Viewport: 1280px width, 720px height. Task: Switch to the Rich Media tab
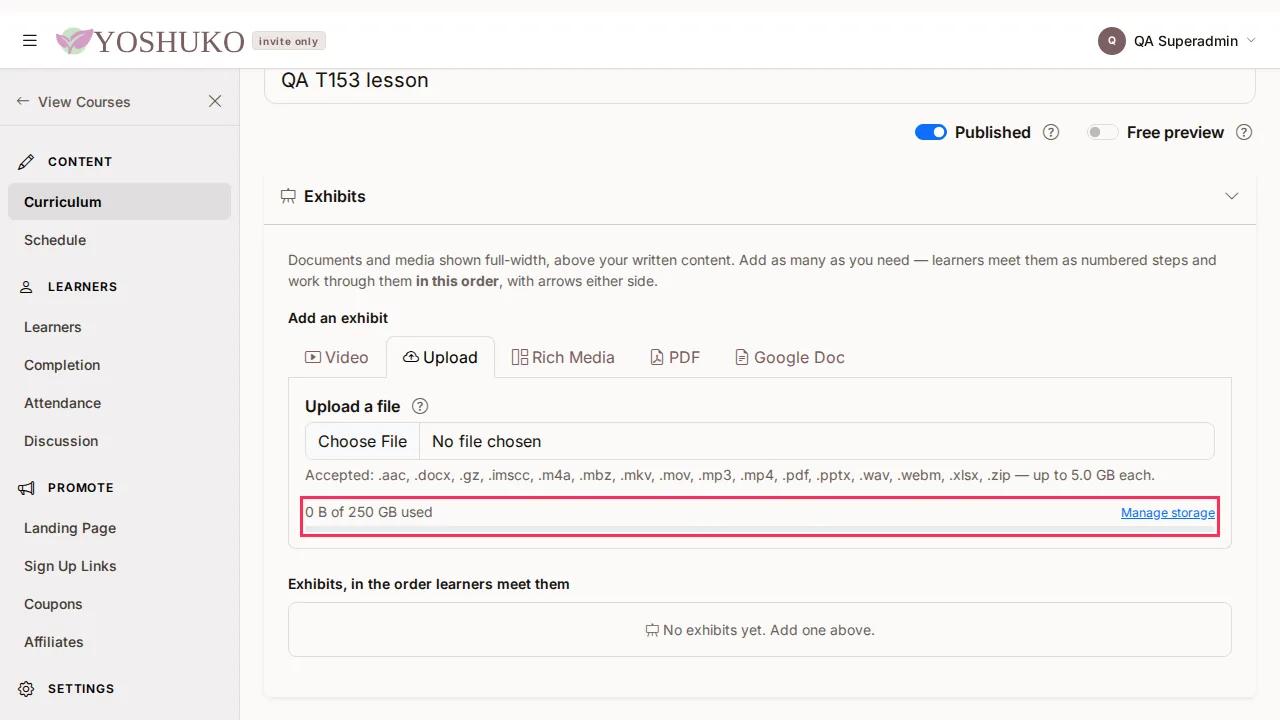coord(563,357)
